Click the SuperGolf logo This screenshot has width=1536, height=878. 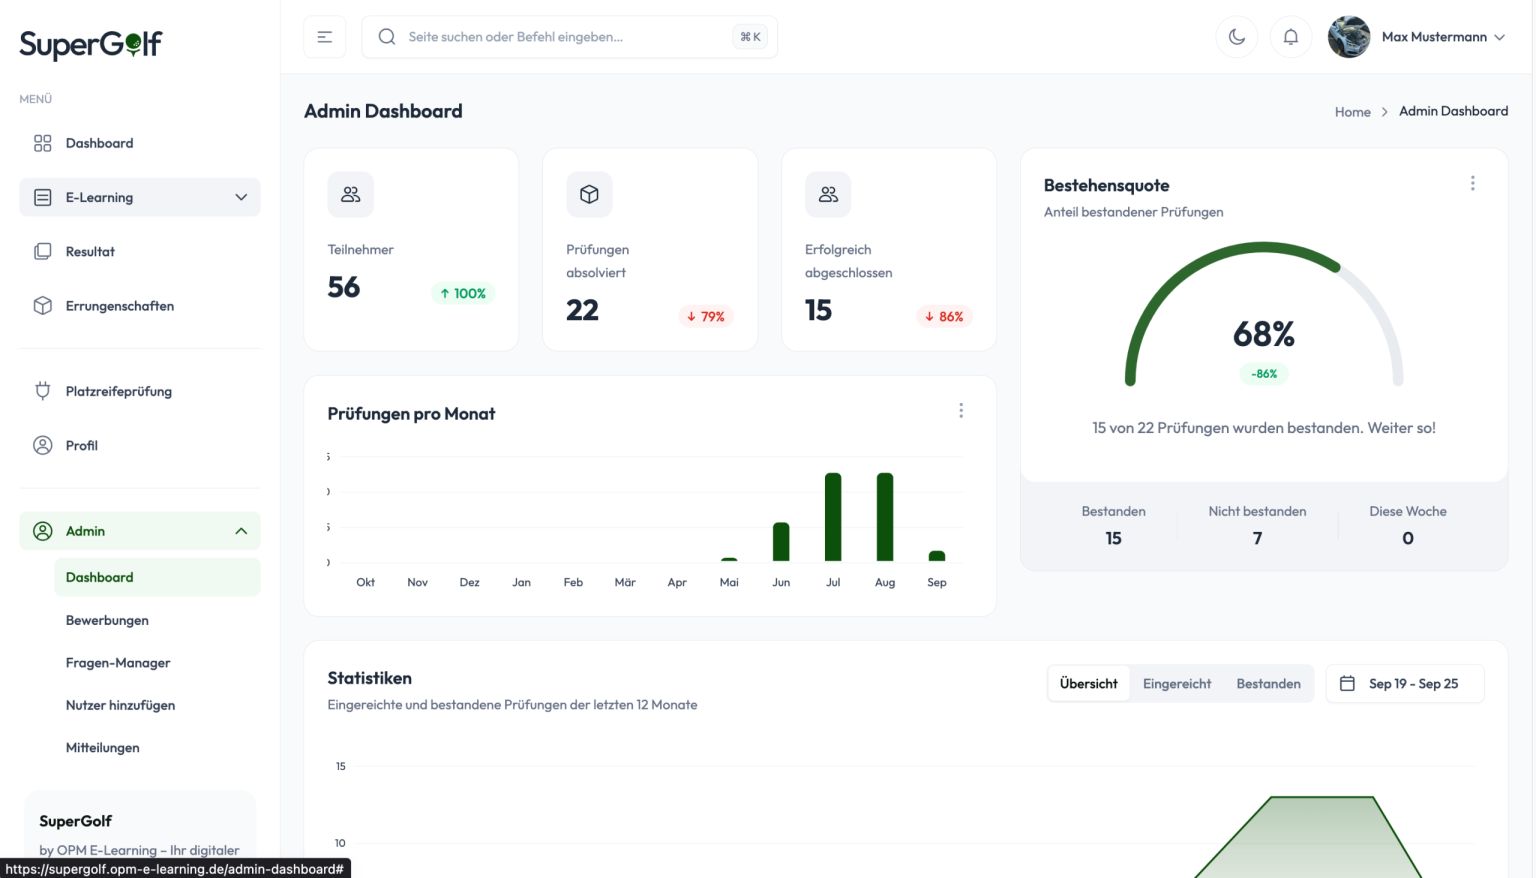(91, 44)
